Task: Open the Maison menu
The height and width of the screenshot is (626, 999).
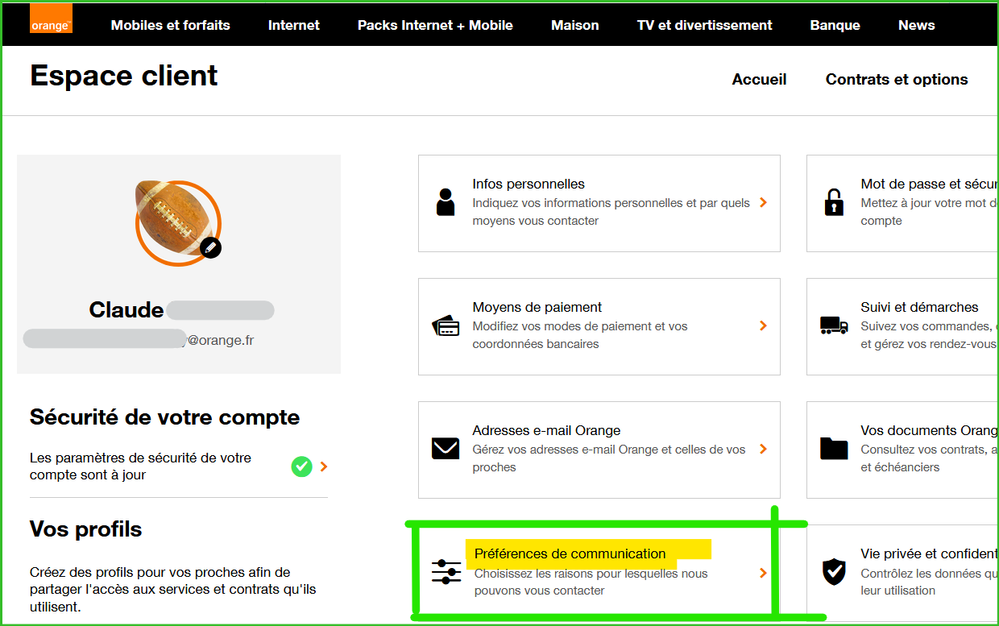Action: coord(575,25)
